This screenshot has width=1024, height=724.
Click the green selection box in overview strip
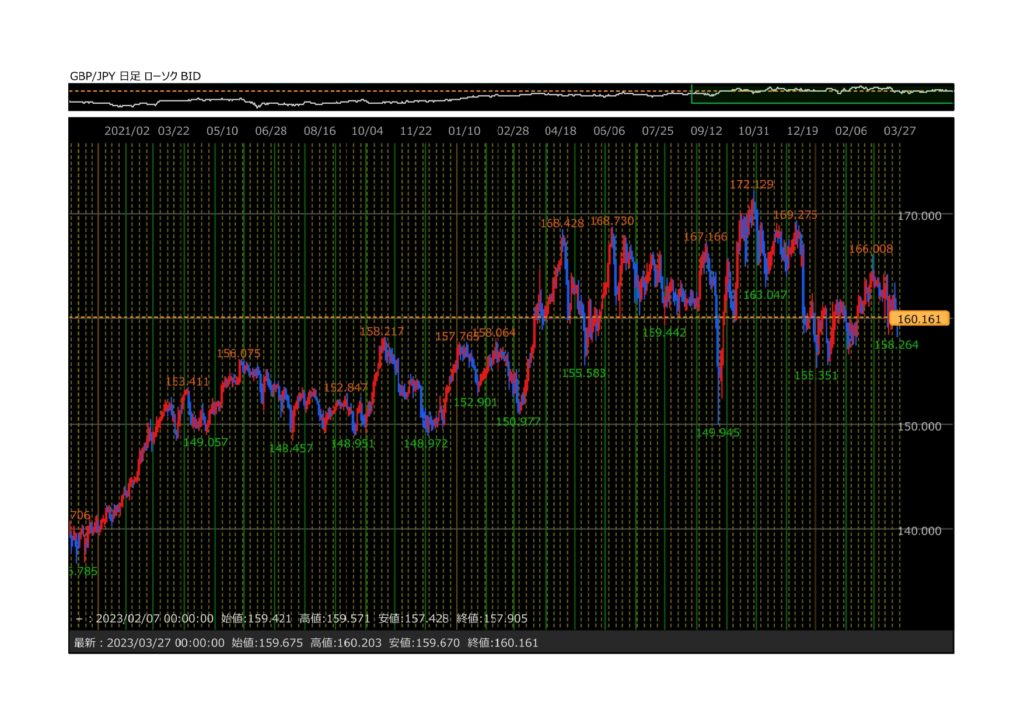[822, 95]
